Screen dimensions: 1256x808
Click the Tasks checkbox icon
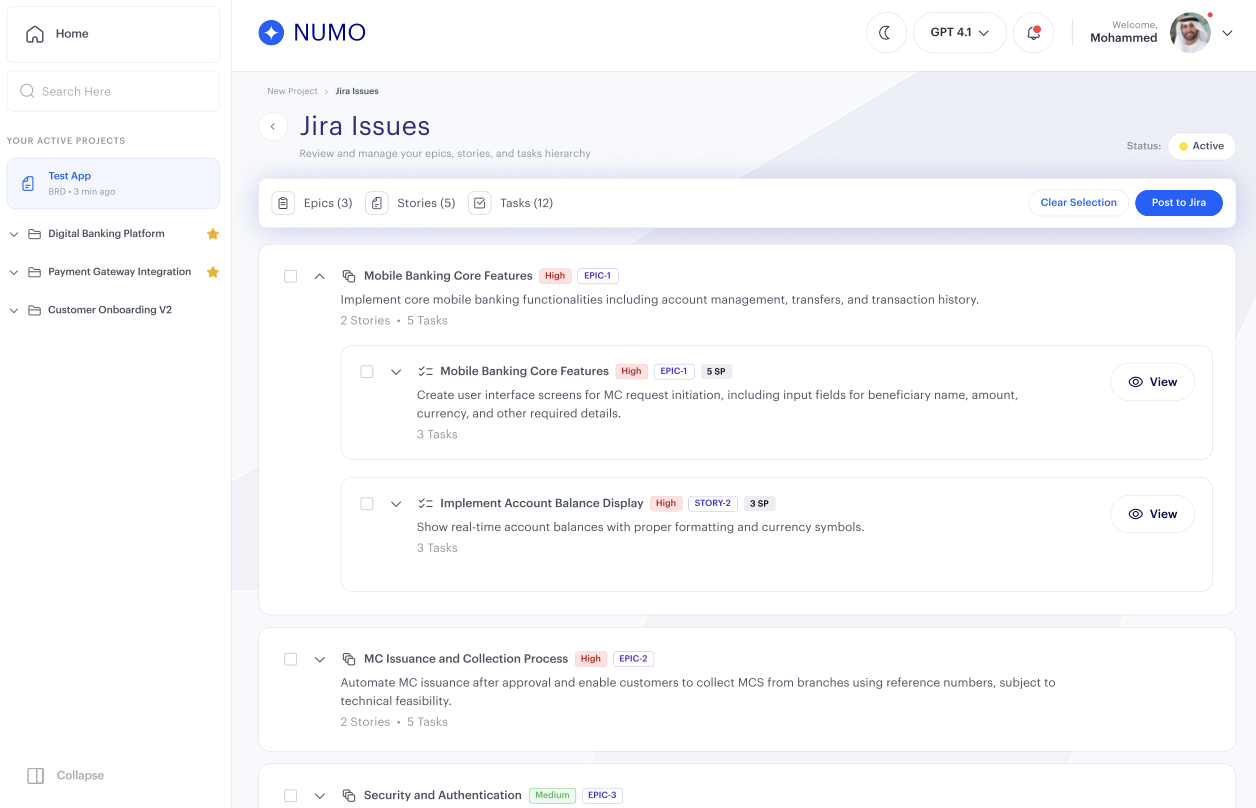pos(480,203)
